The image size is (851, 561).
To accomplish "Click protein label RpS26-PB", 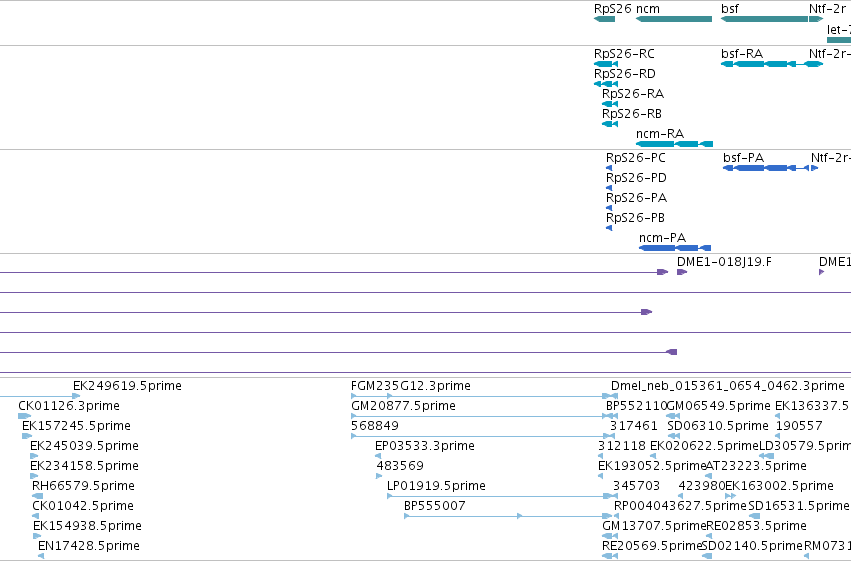I will coord(635,218).
